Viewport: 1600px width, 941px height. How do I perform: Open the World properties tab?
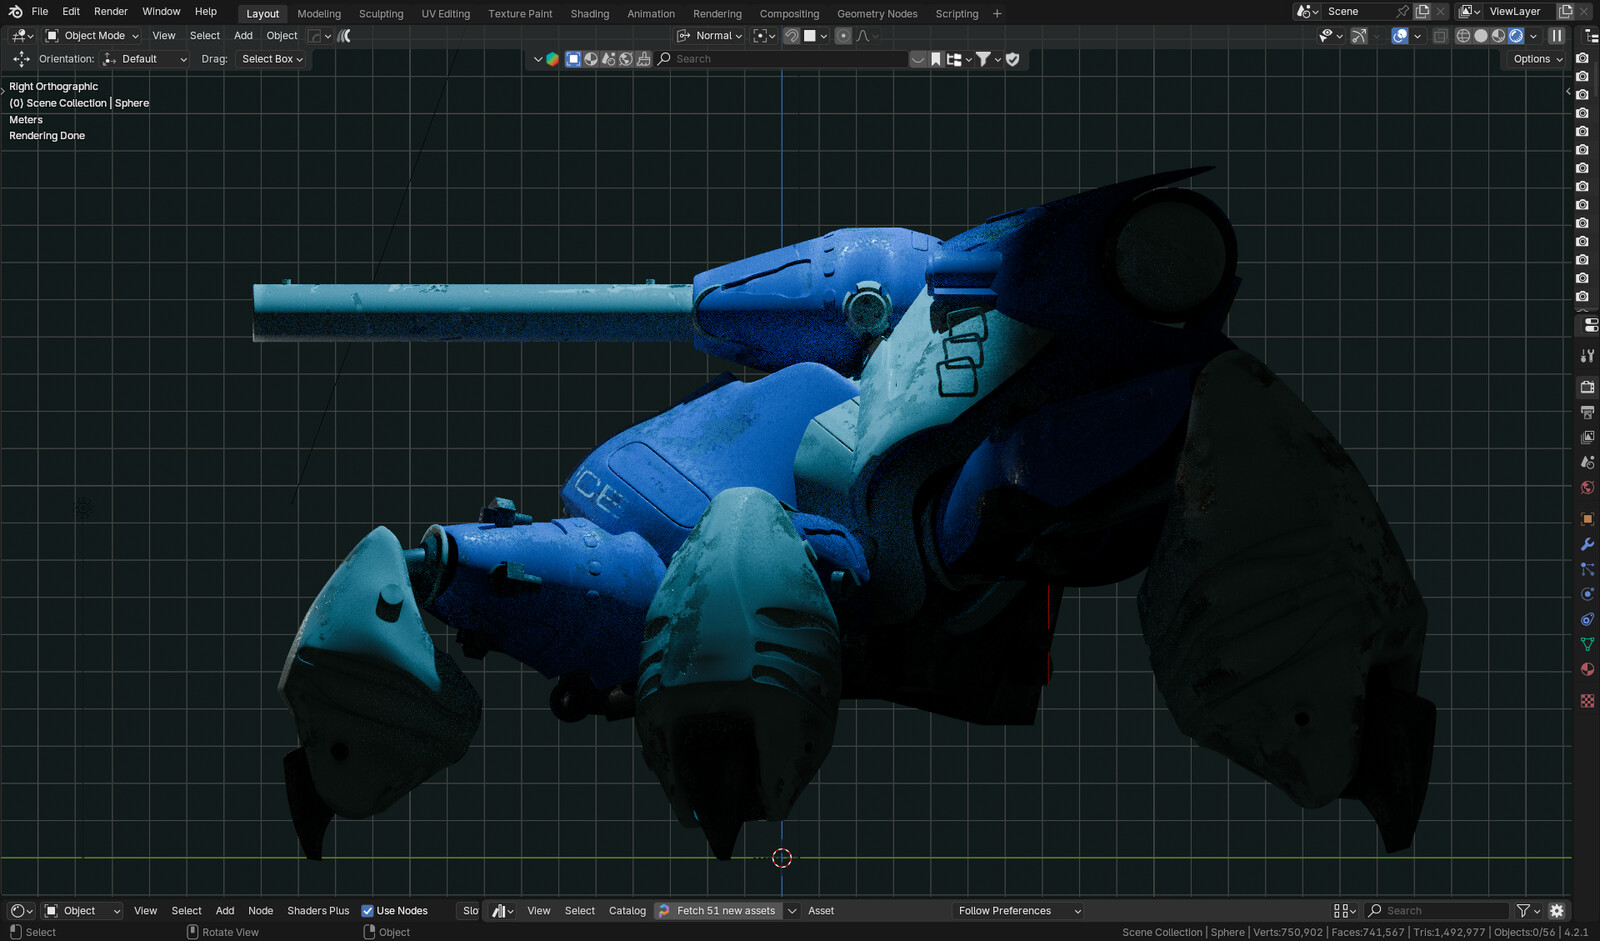click(x=1587, y=487)
